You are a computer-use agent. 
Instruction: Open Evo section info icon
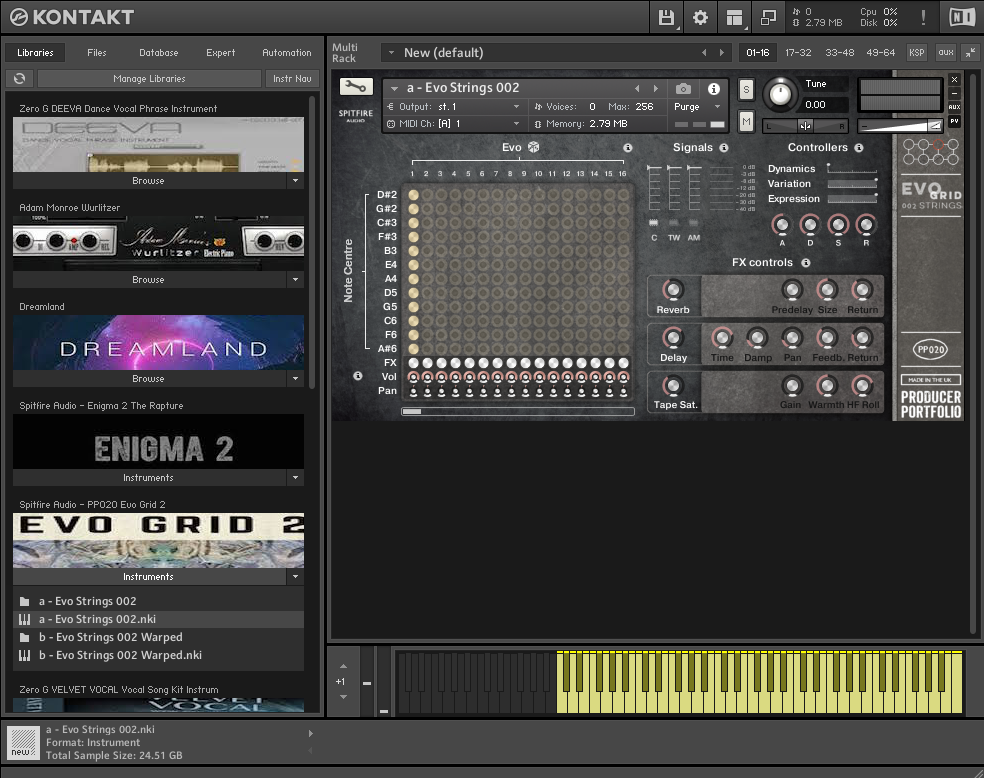tap(628, 147)
